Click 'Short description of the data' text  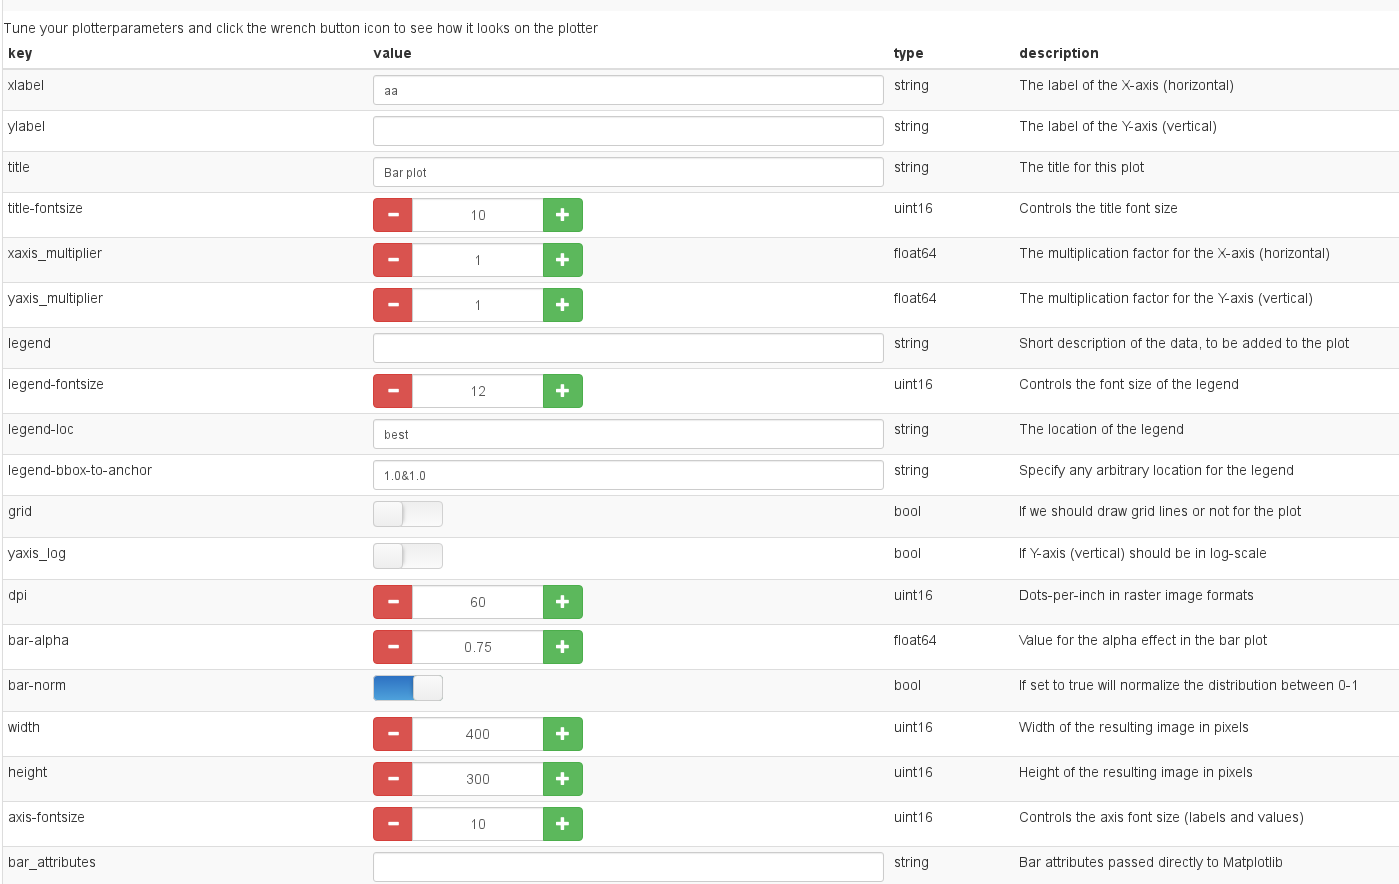click(1184, 343)
